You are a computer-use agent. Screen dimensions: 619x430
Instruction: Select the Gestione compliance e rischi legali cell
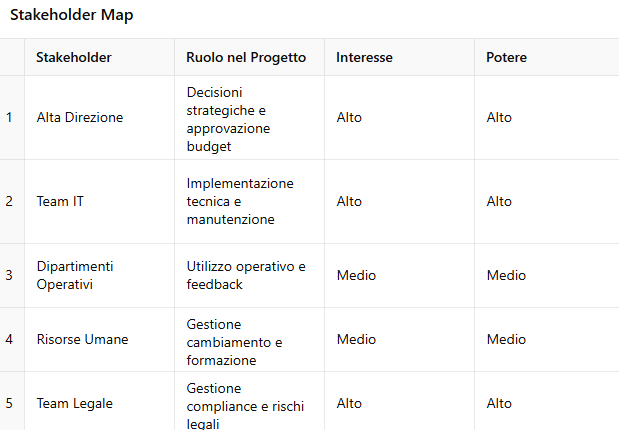[249, 403]
